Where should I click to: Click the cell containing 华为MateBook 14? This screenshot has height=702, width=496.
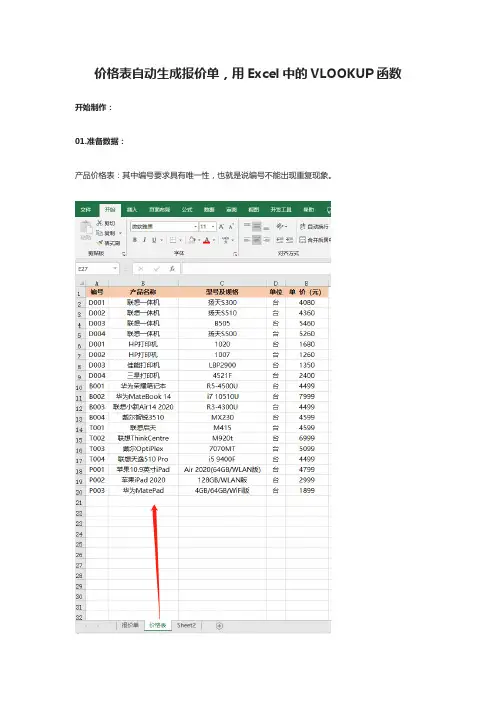coord(143,397)
